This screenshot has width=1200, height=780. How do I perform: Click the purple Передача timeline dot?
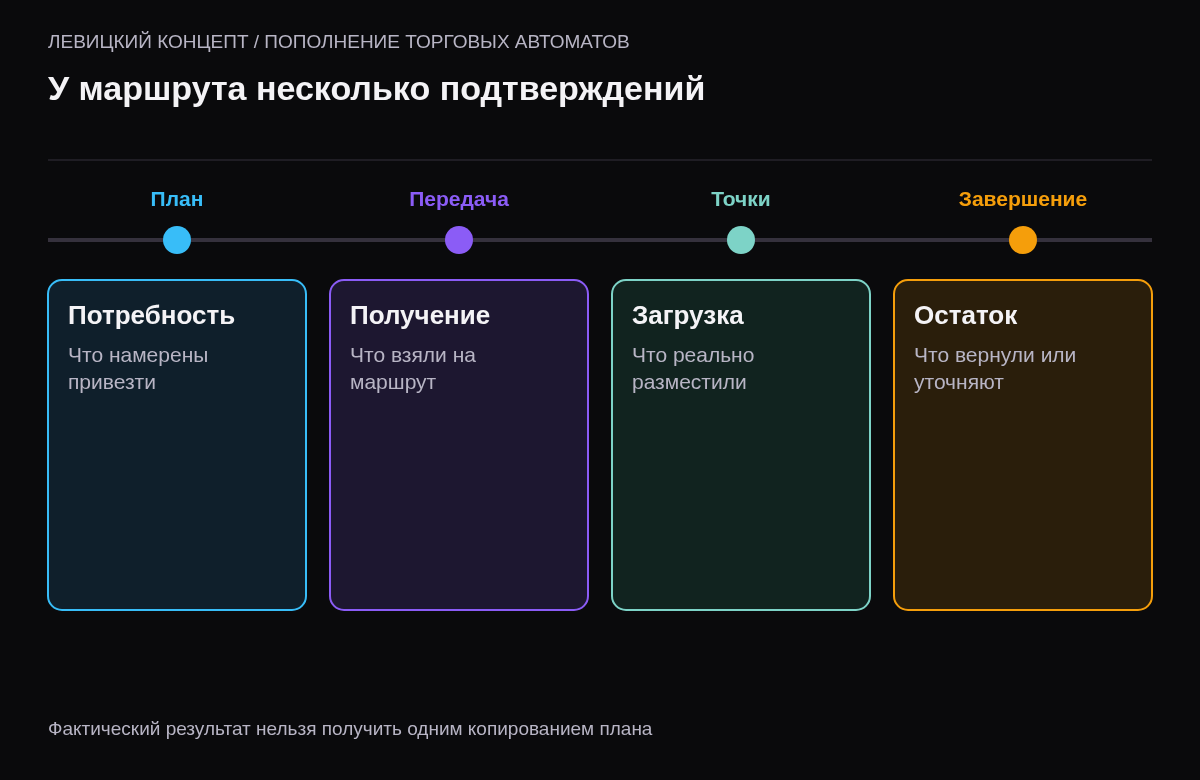[459, 240]
